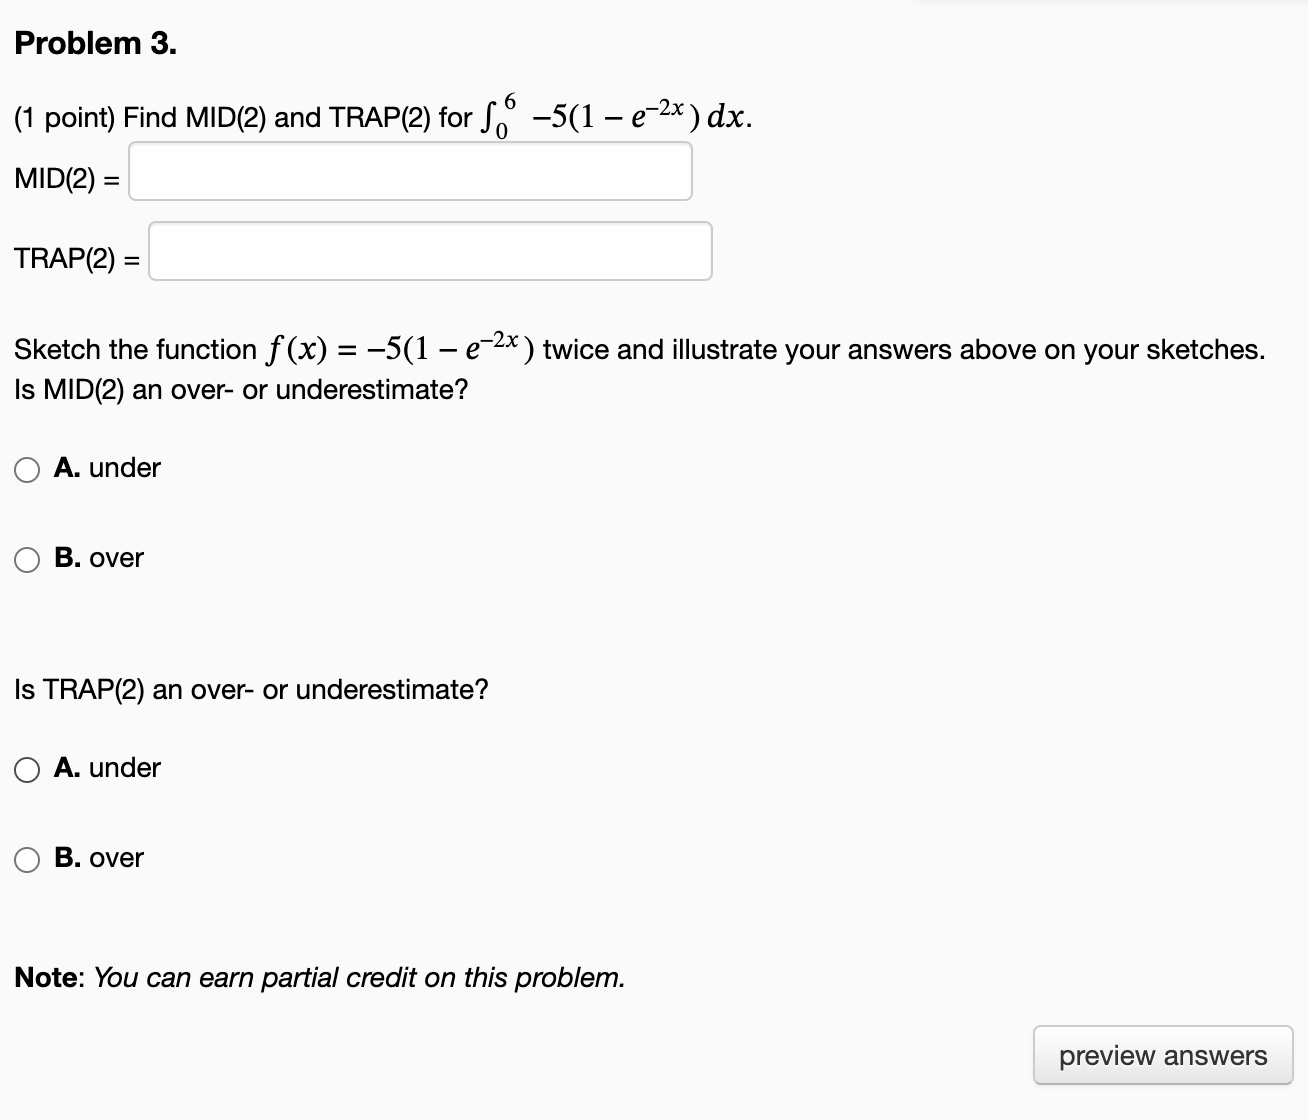Viewport: 1308px width, 1120px height.
Task: Click inside the TRAP(2) answer field
Action: (430, 251)
